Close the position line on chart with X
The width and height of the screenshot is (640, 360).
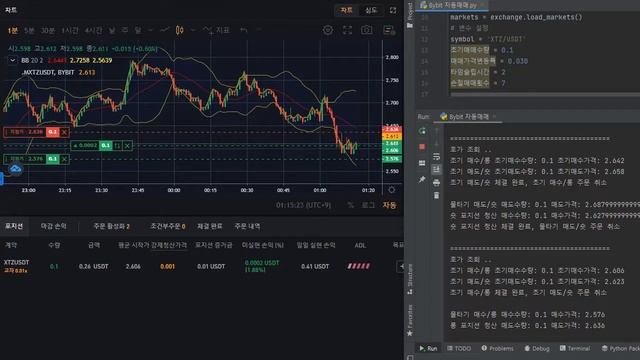pyautogui.click(x=127, y=145)
